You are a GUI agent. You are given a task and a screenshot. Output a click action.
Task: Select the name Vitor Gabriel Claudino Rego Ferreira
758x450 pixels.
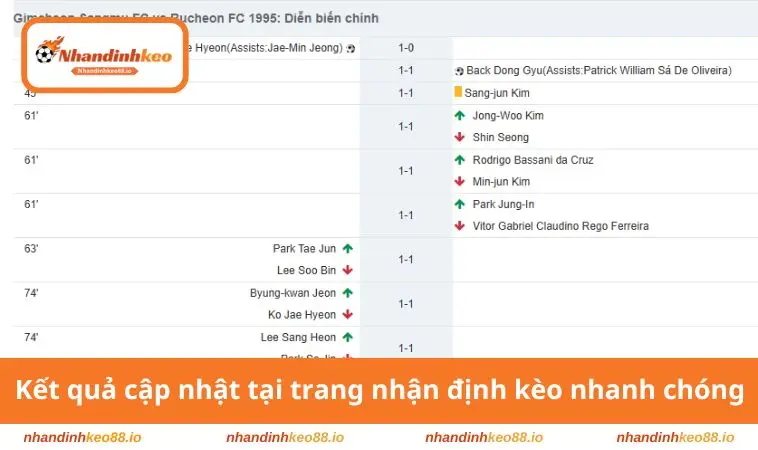tap(561, 226)
